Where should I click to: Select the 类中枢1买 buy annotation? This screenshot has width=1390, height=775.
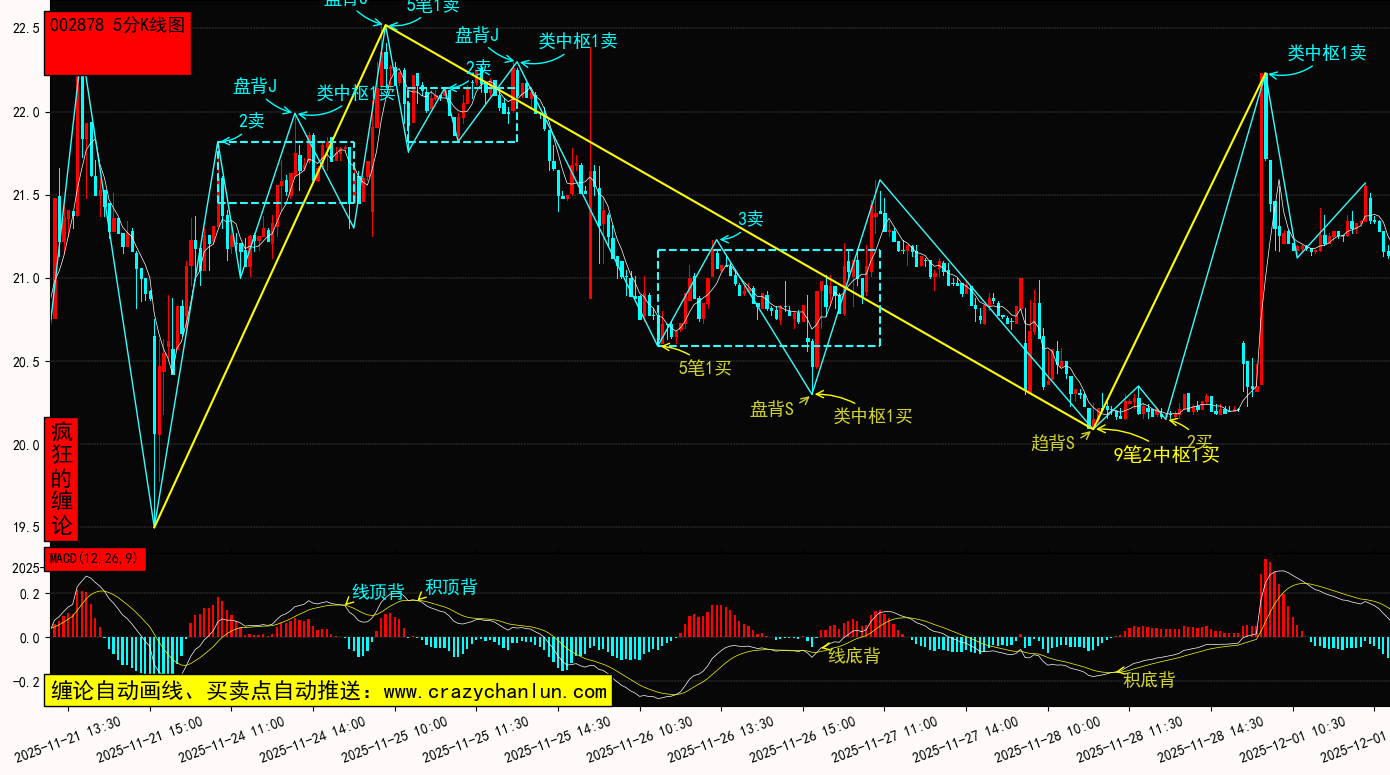pos(873,416)
